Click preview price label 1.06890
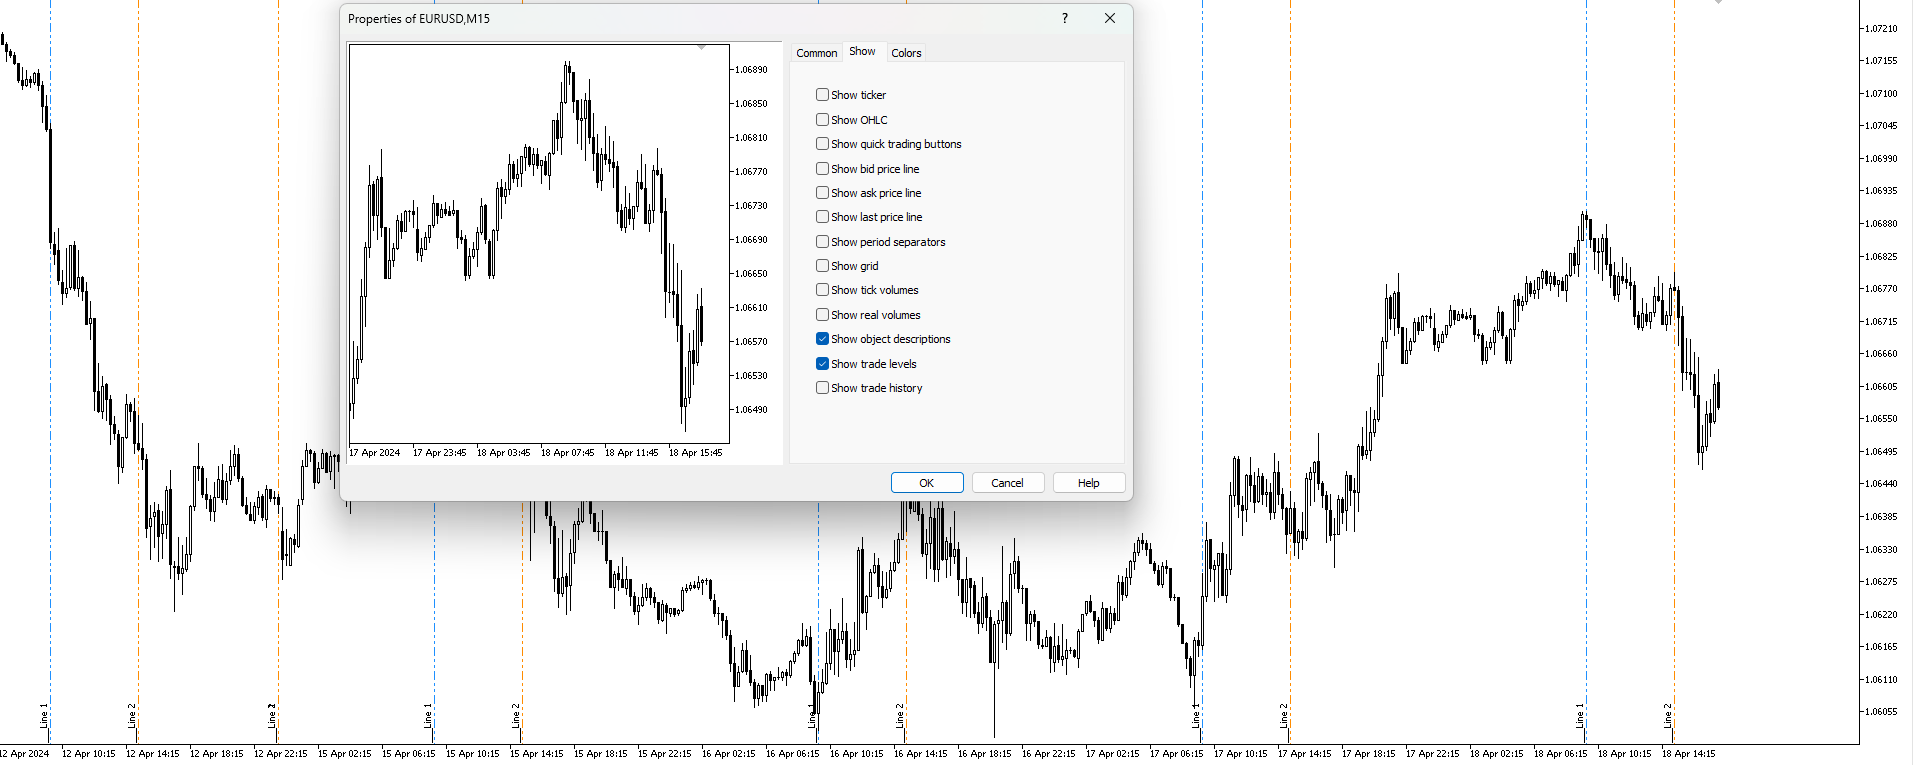The height and width of the screenshot is (765, 1913). coord(751,70)
